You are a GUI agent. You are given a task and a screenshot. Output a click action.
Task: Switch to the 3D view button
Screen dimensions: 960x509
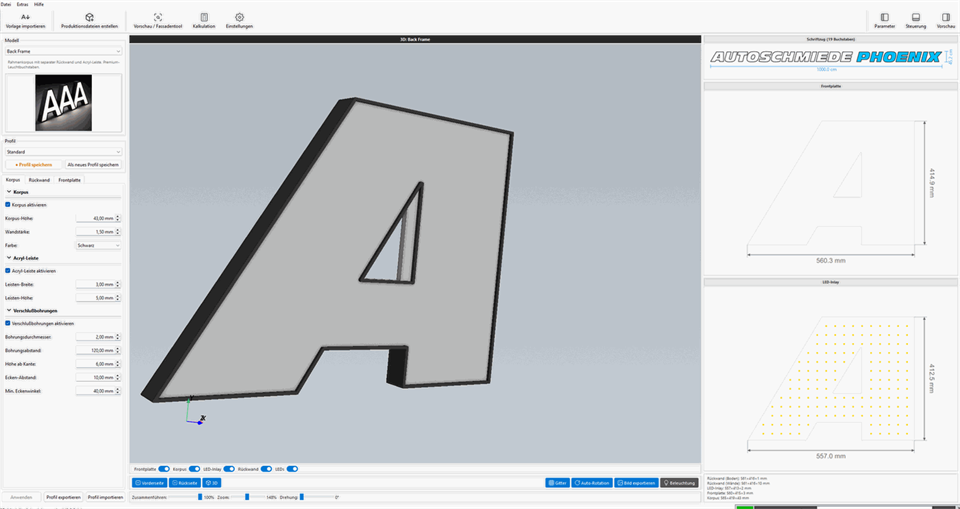pos(211,483)
